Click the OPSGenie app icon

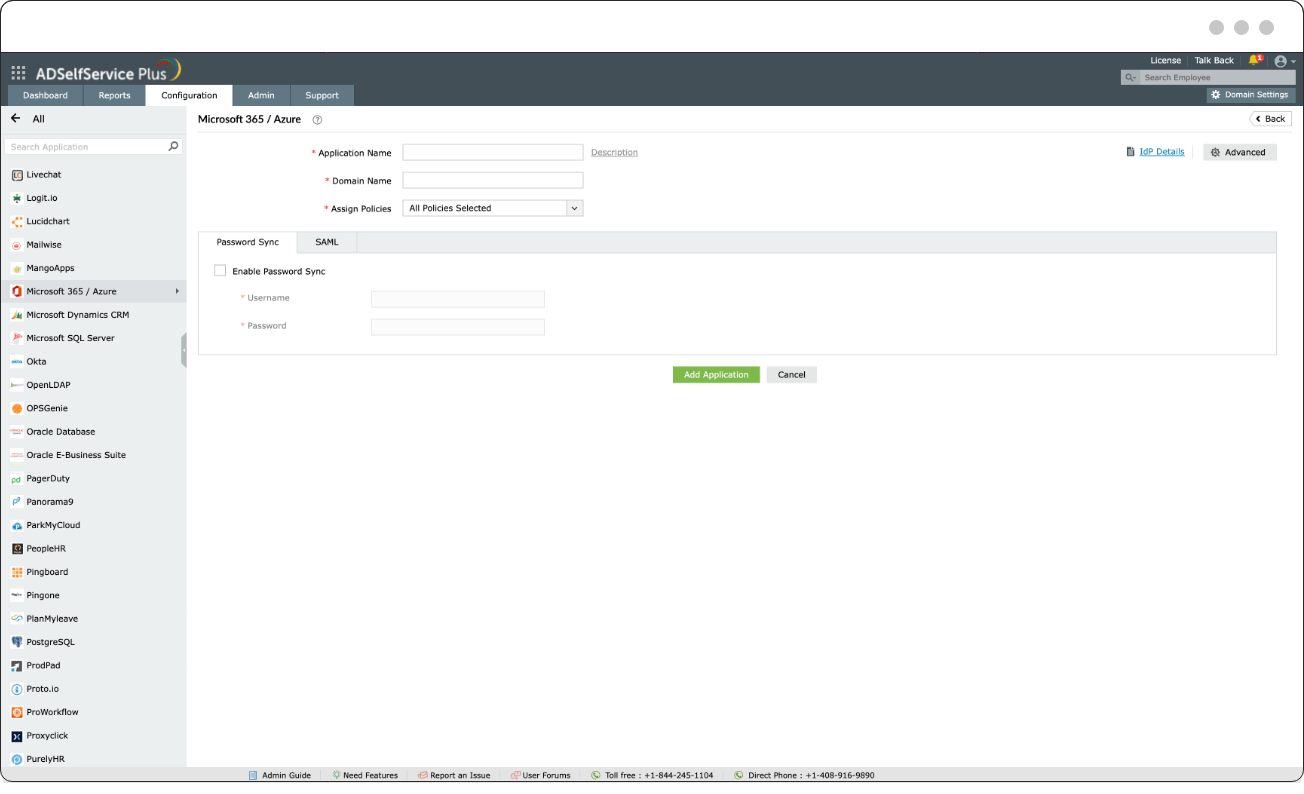tap(17, 408)
